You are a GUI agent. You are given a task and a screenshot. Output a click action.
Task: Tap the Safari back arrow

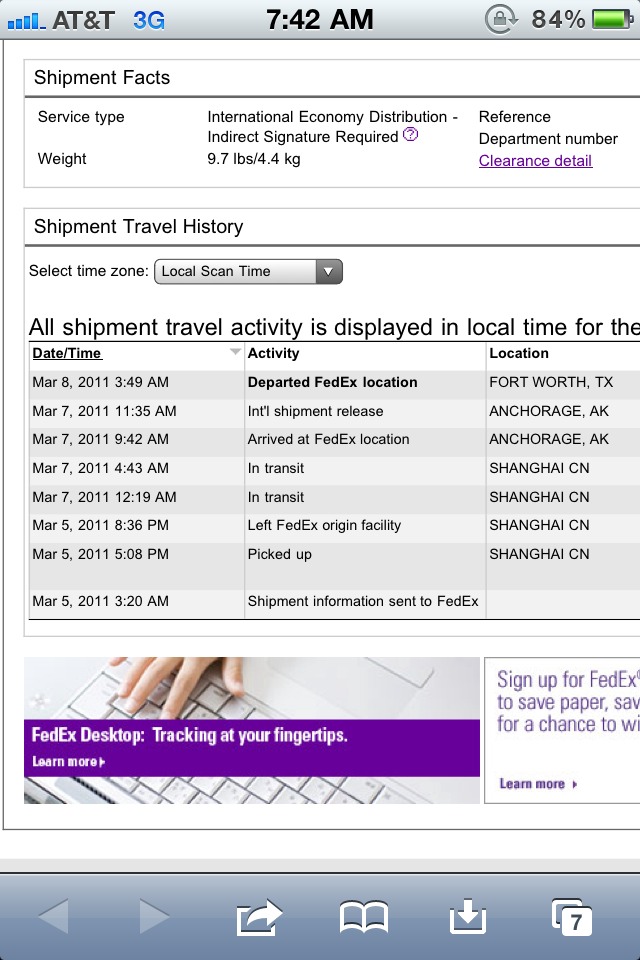coord(54,916)
